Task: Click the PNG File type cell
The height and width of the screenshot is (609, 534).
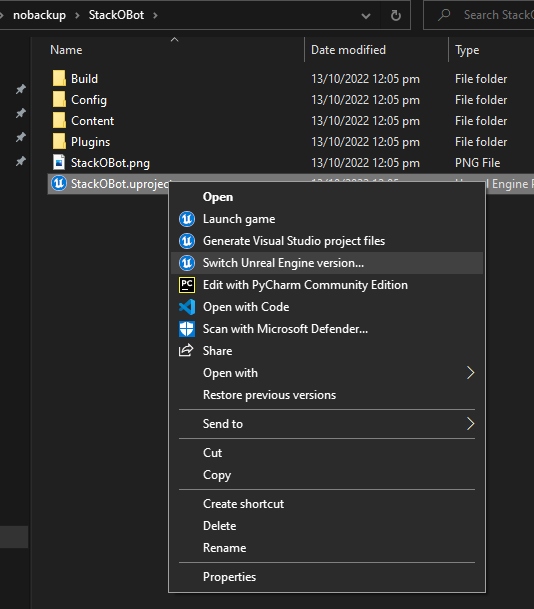Action: [x=478, y=163]
